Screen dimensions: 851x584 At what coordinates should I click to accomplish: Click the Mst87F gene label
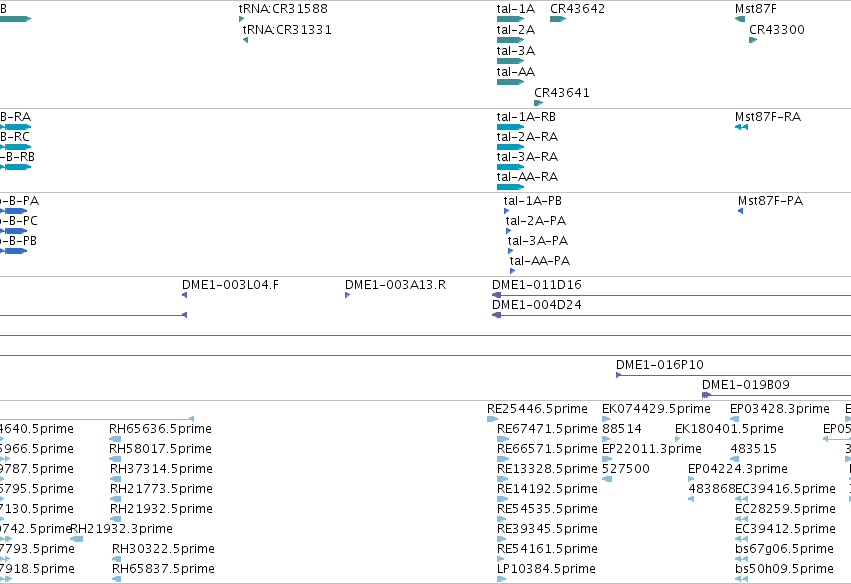[x=755, y=9]
